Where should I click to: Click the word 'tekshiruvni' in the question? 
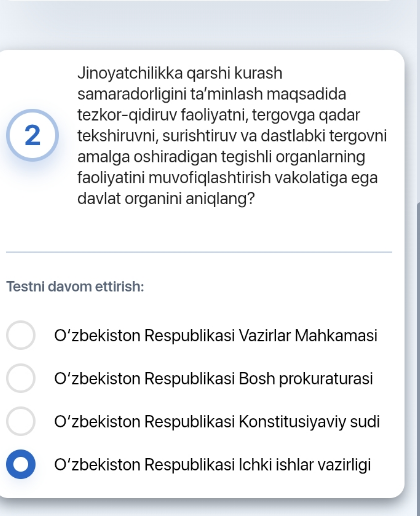click(118, 136)
